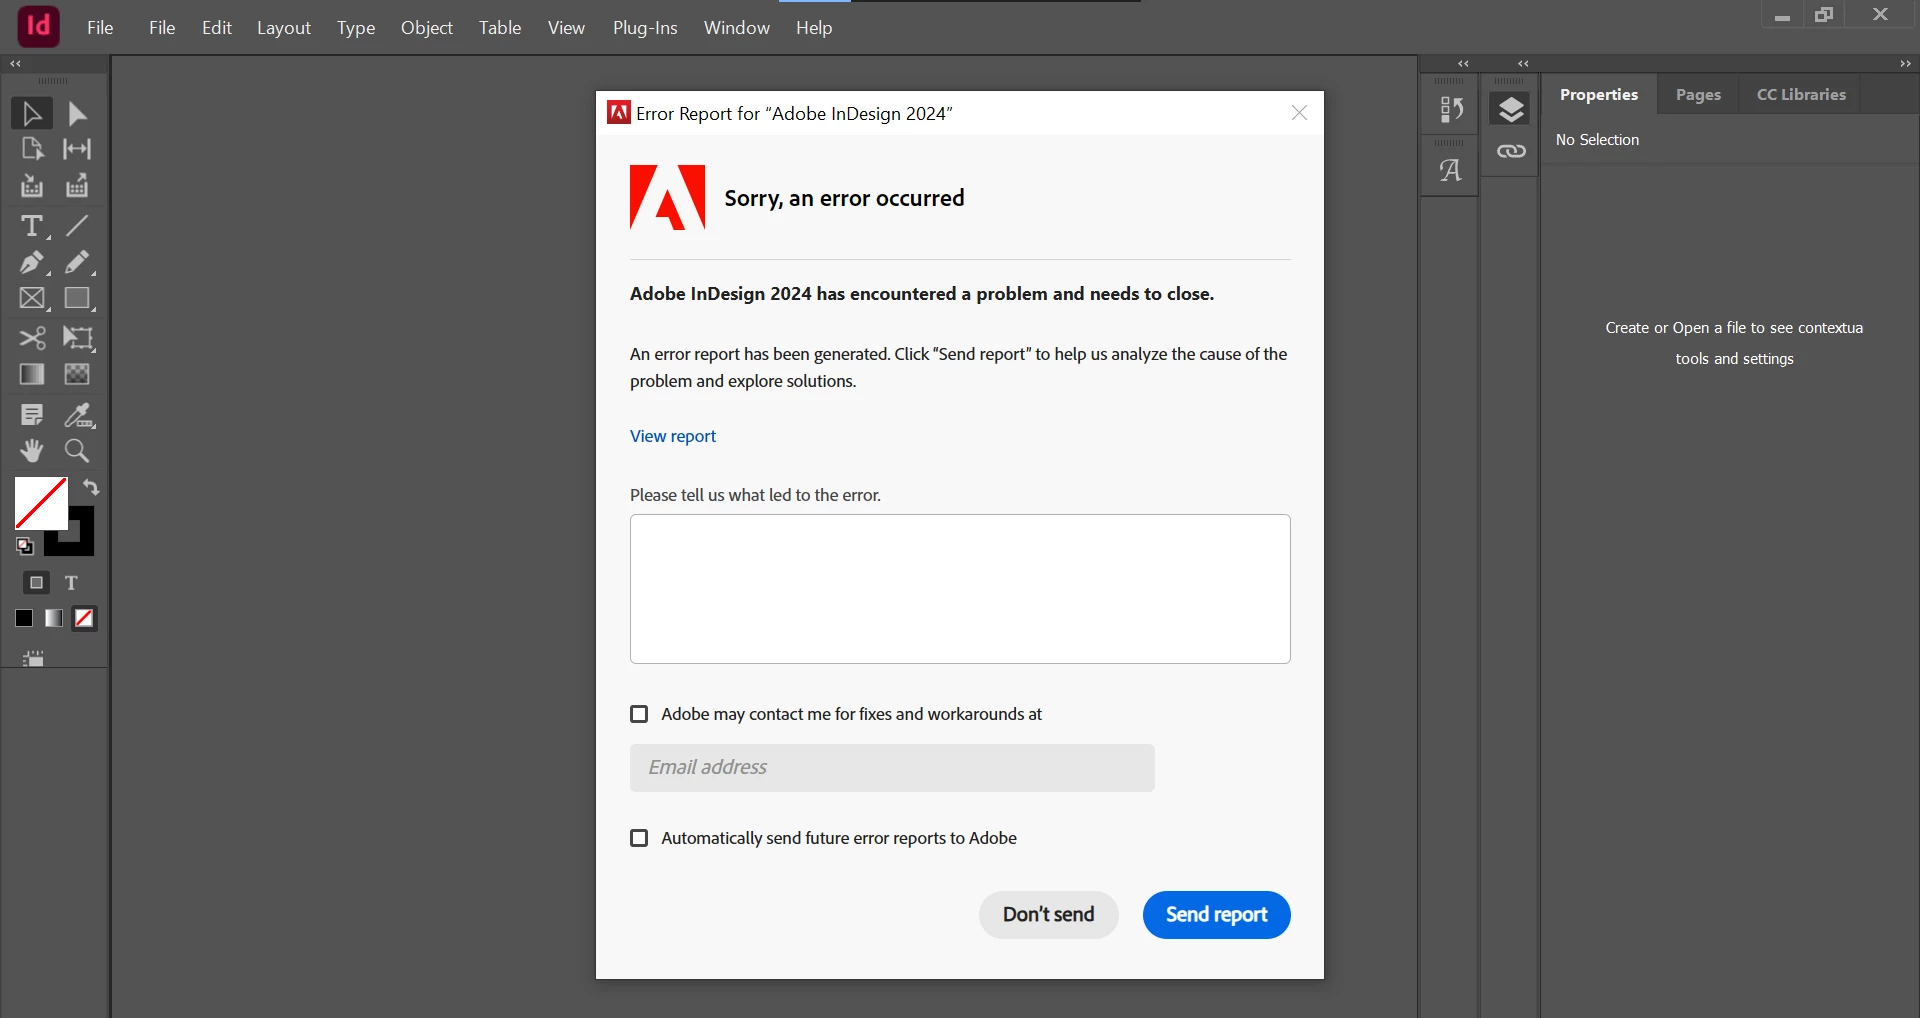Viewport: 1920px width, 1018px height.
Task: Switch to the Pages tab
Action: 1698,95
